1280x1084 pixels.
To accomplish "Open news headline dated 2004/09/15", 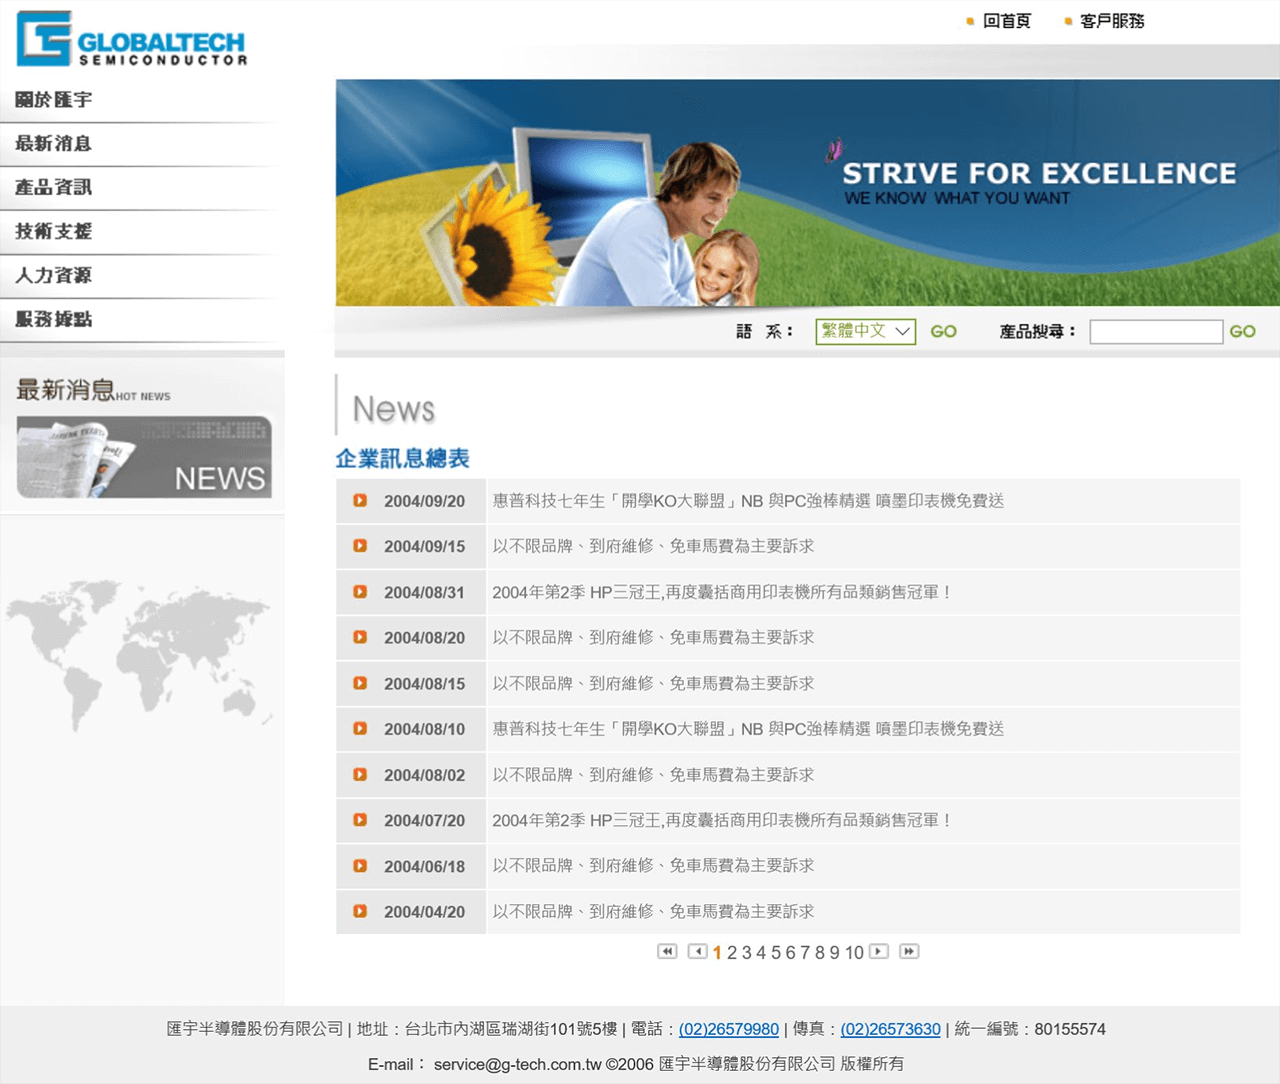I will coord(653,546).
